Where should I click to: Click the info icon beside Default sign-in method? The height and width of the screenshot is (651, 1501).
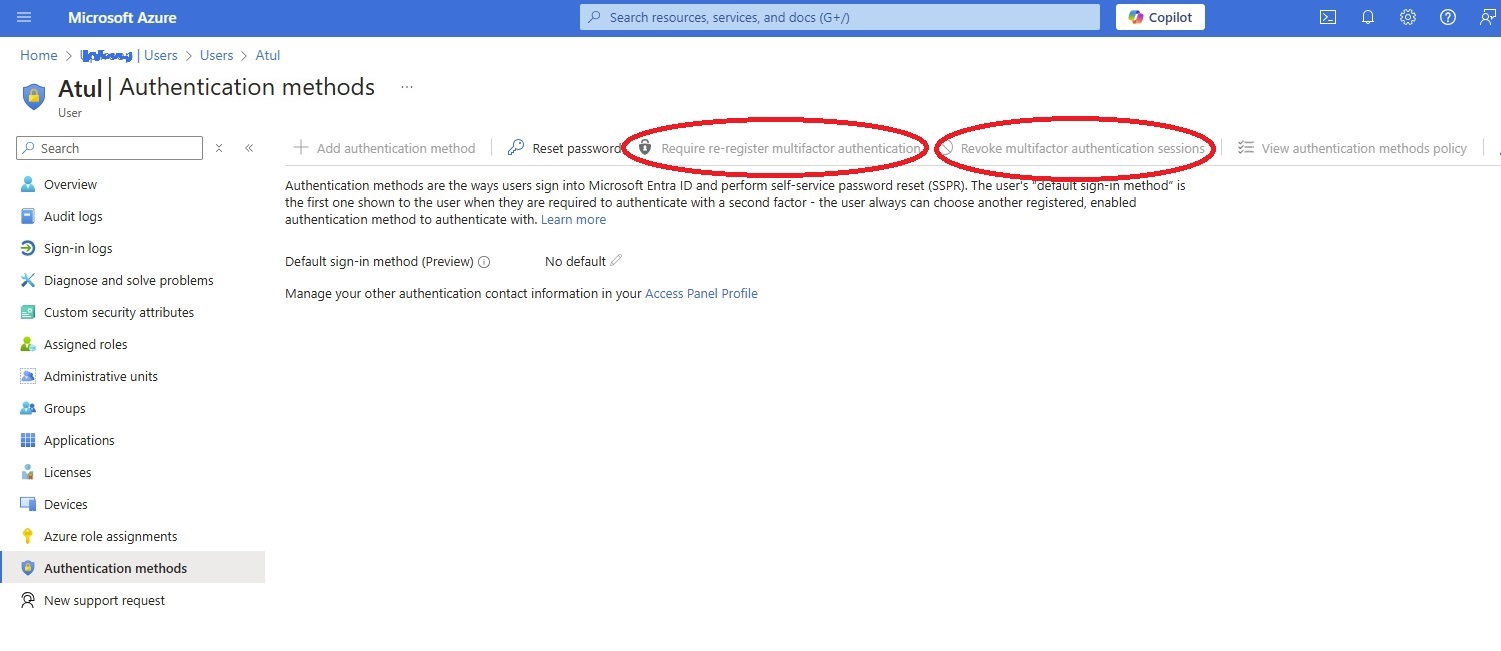pyautogui.click(x=484, y=262)
